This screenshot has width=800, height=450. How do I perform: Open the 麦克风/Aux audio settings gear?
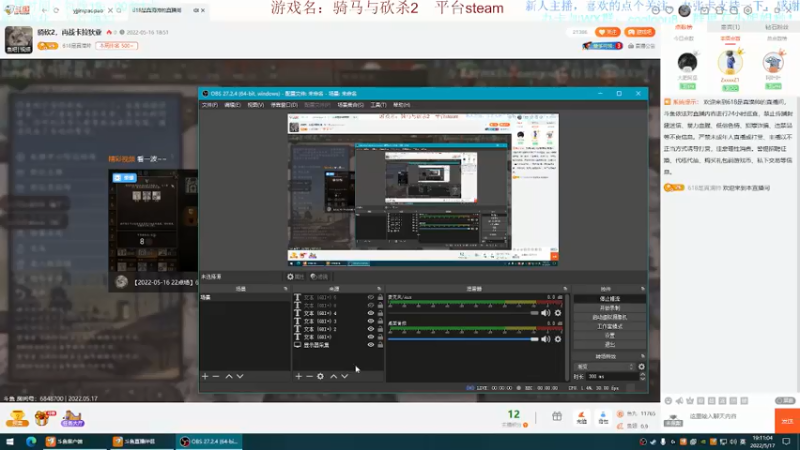tap(558, 313)
